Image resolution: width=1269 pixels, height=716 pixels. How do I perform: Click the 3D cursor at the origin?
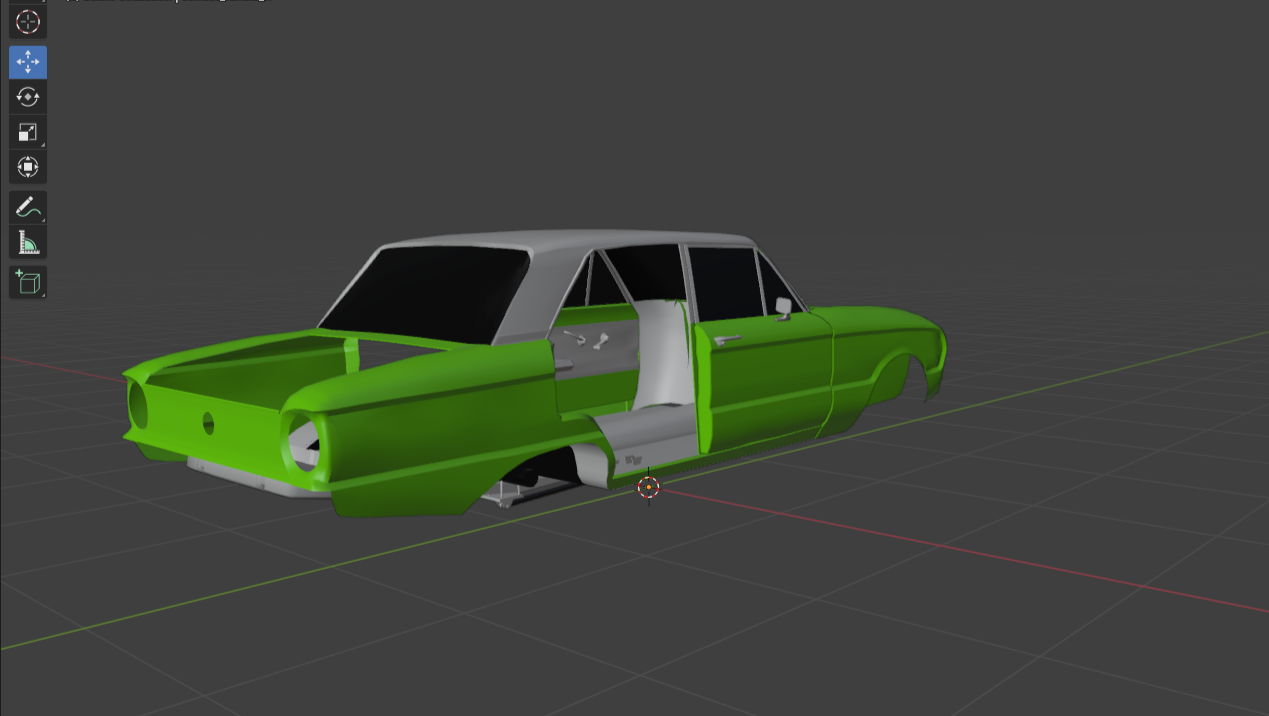click(x=648, y=487)
